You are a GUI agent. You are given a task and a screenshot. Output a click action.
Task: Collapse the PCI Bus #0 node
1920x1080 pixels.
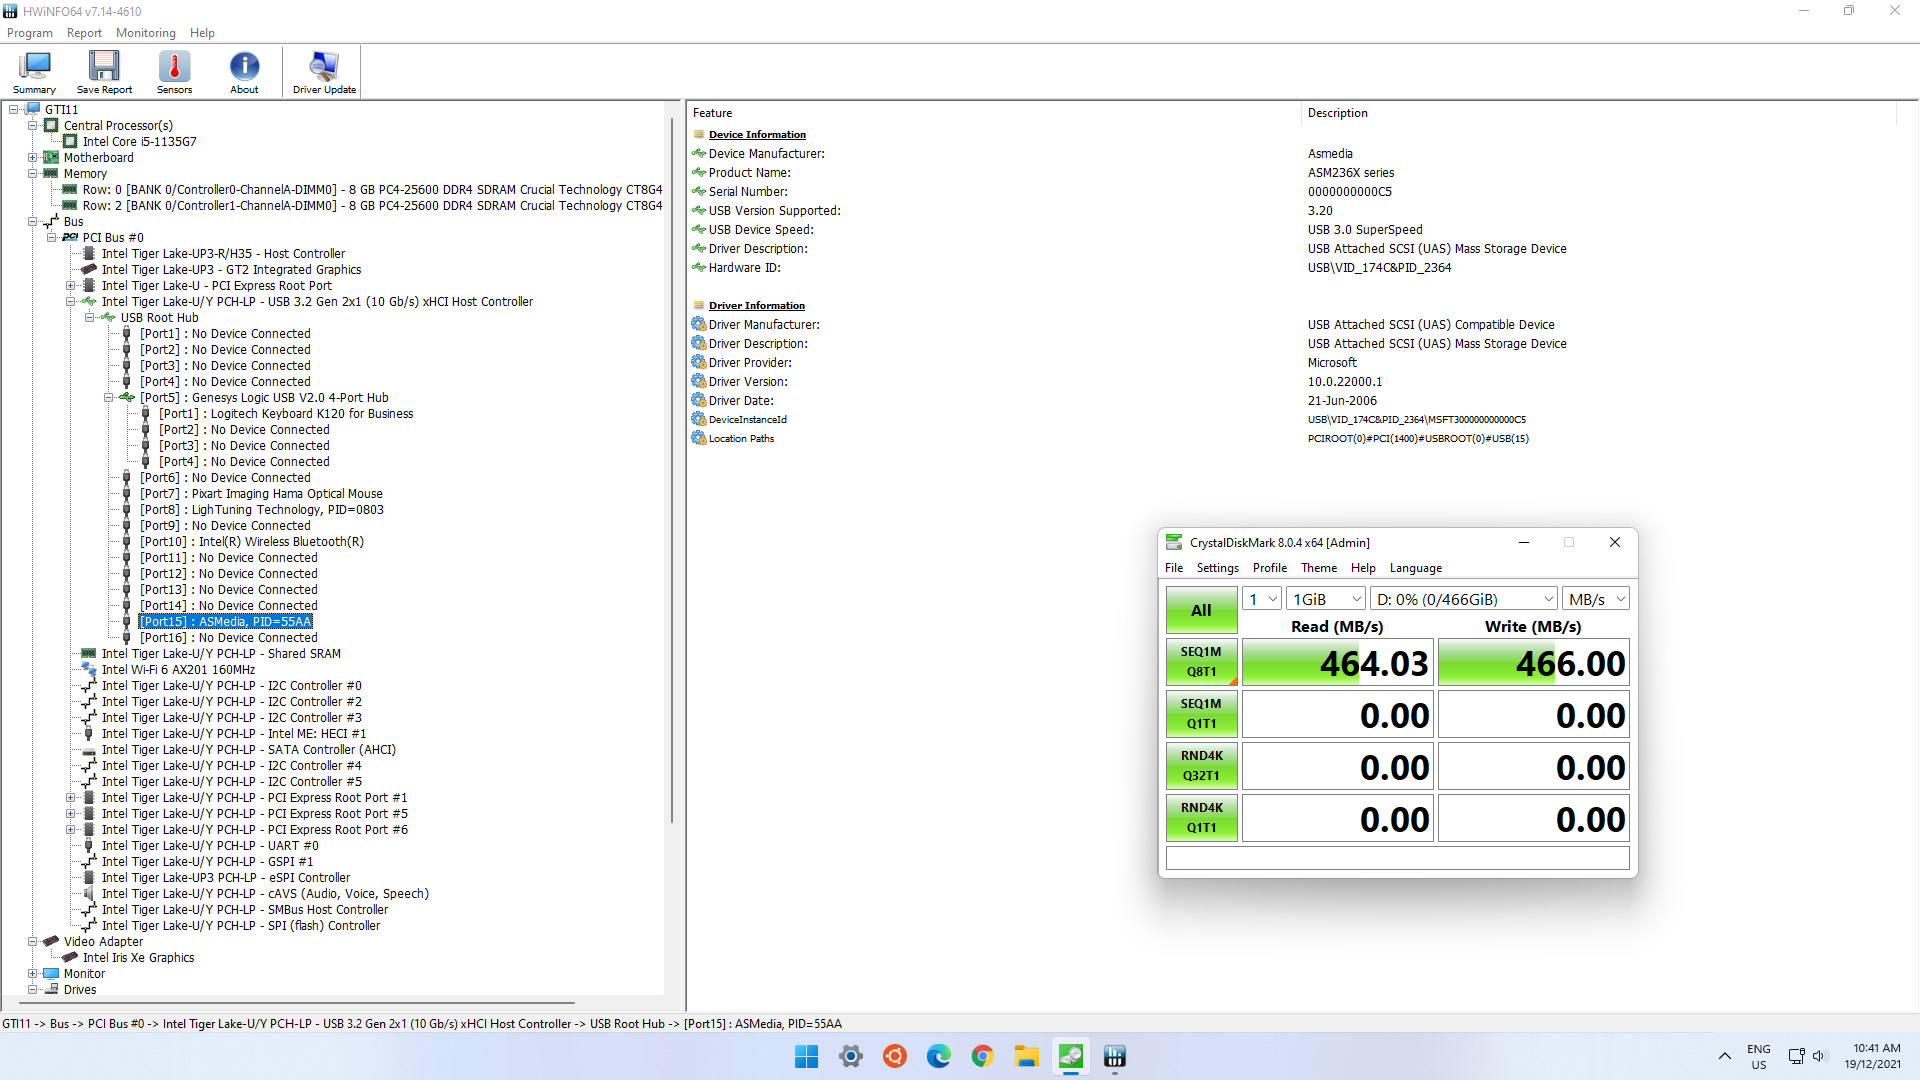coord(52,237)
